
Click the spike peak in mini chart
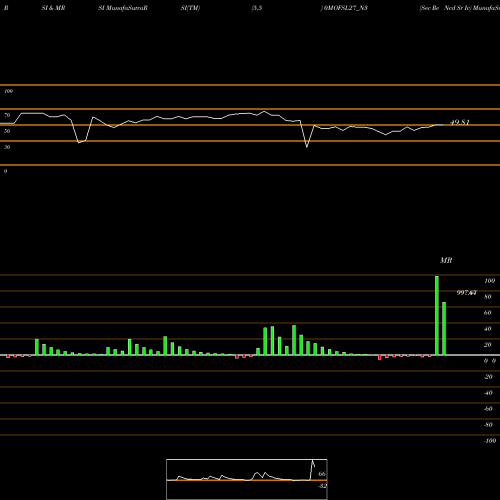pyautogui.click(x=313, y=461)
